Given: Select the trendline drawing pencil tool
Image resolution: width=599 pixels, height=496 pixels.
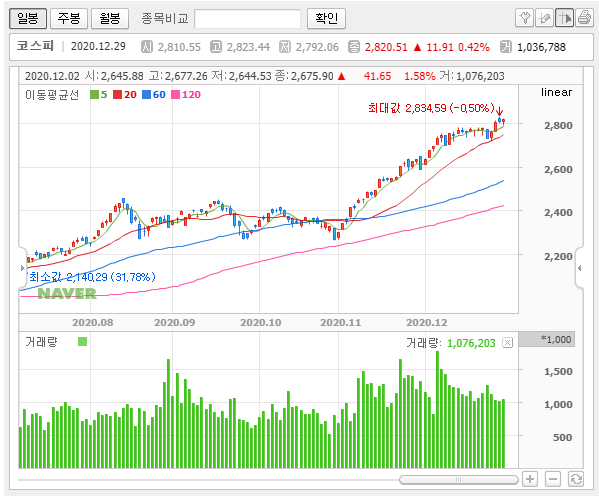Looking at the screenshot, I should click(x=544, y=18).
